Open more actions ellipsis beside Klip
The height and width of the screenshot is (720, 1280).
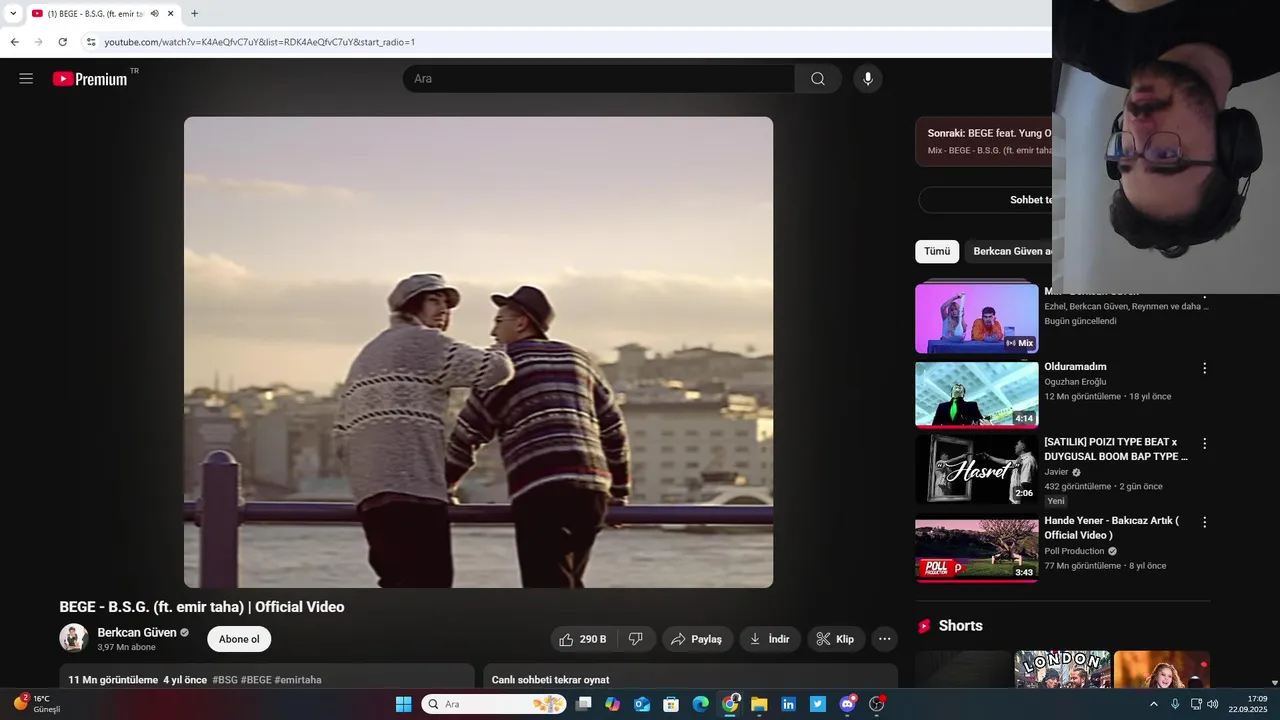884,639
